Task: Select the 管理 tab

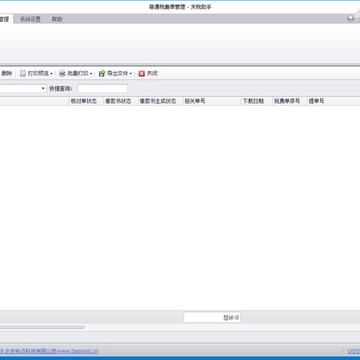Action: tap(5, 19)
